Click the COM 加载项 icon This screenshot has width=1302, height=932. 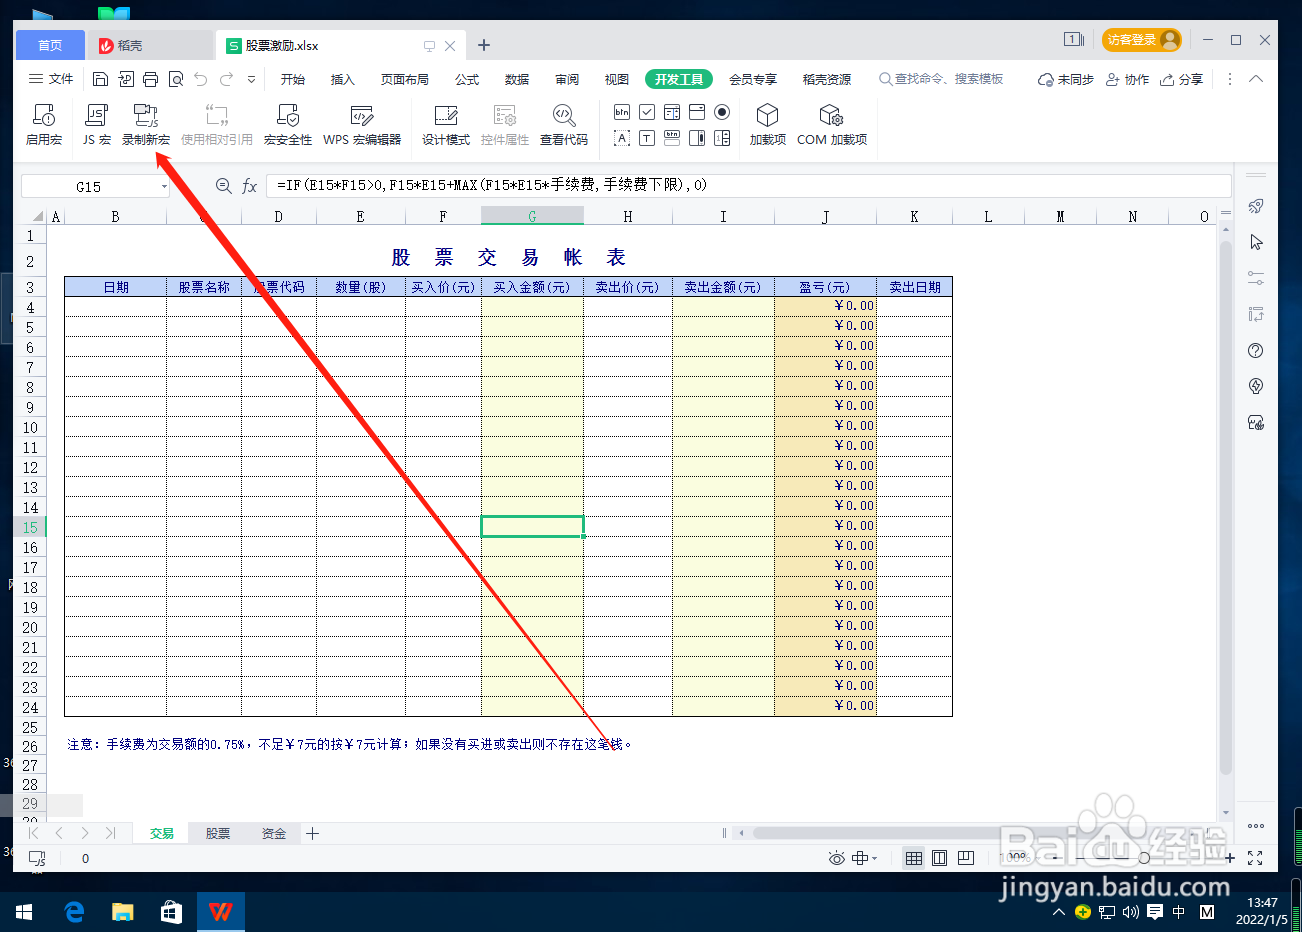831,124
